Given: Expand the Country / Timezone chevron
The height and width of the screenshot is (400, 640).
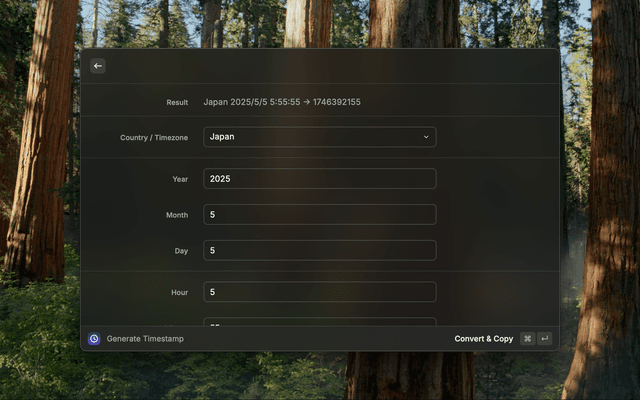Looking at the screenshot, I should point(426,137).
